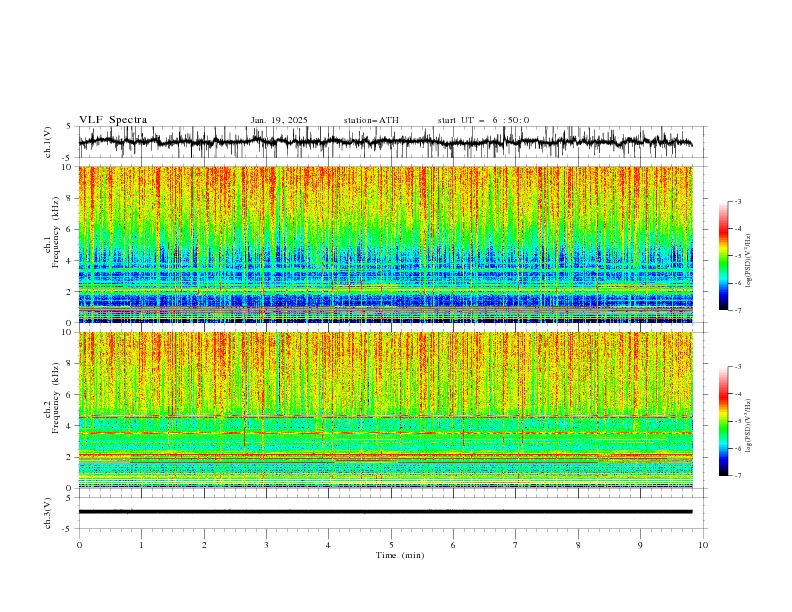Click the ch.2 colorbar log(PSD) label
Image resolution: width=792 pixels, height=612 pixels.
tap(749, 426)
